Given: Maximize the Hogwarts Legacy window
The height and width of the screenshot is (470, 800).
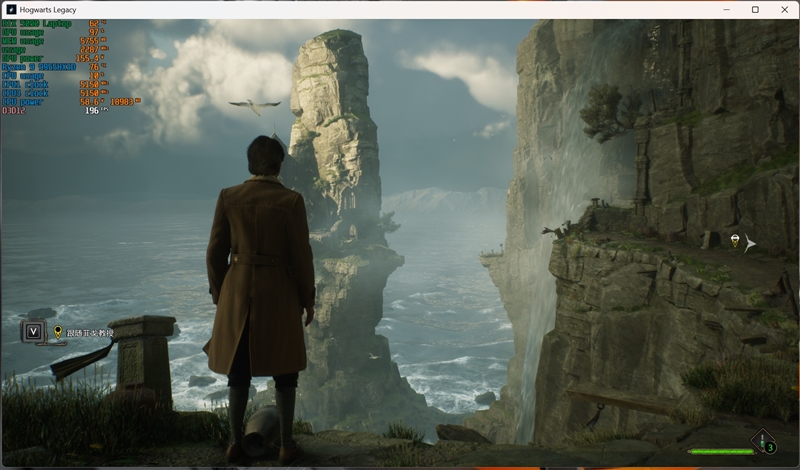Looking at the screenshot, I should [755, 9].
